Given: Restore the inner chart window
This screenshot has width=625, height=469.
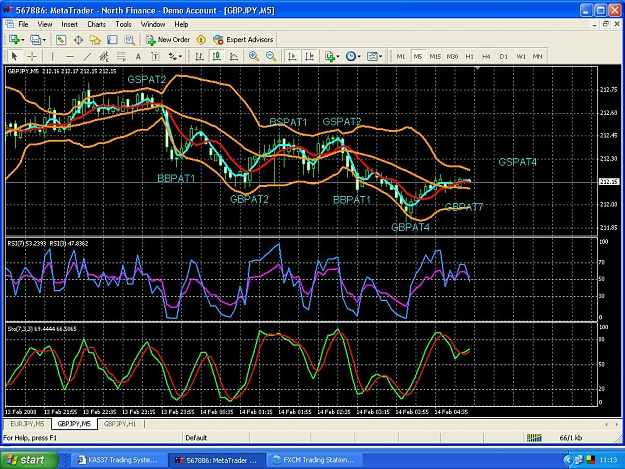Looking at the screenshot, I should coord(606,24).
